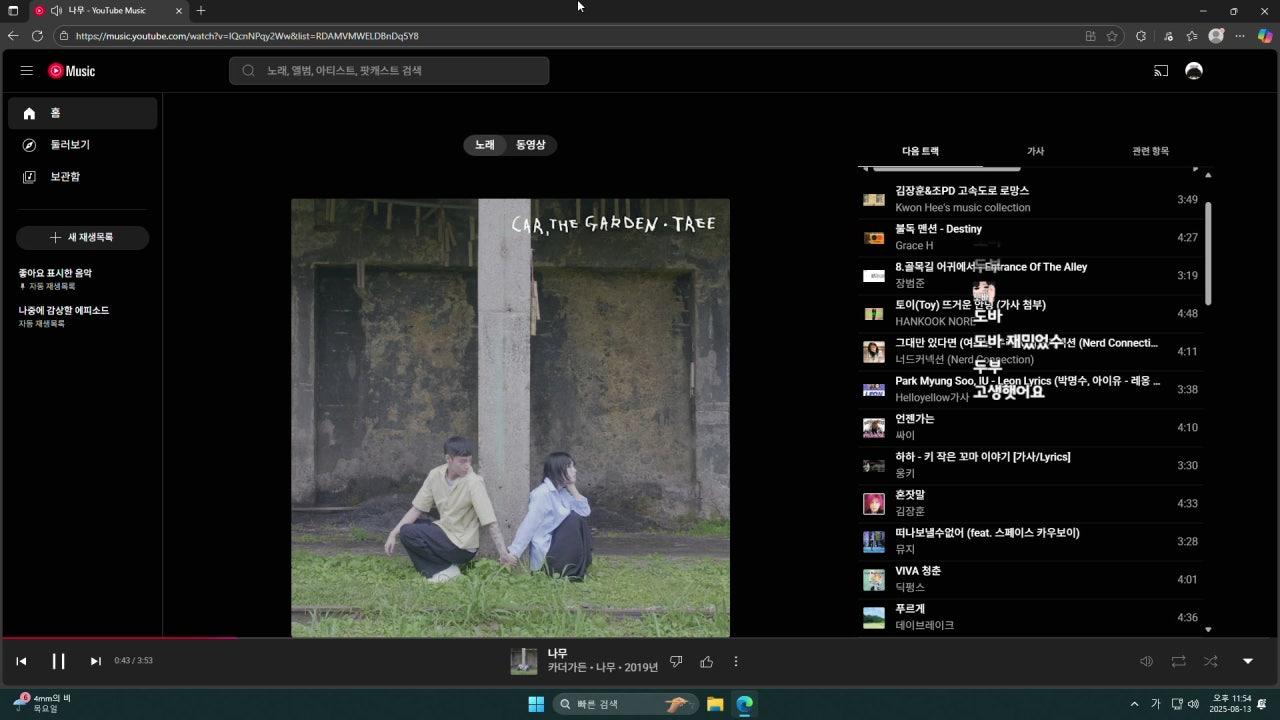Screen dimensions: 1280x720
Task: Play 하하 - 키 작은 꼬마 이야기 track
Action: click(1031, 465)
